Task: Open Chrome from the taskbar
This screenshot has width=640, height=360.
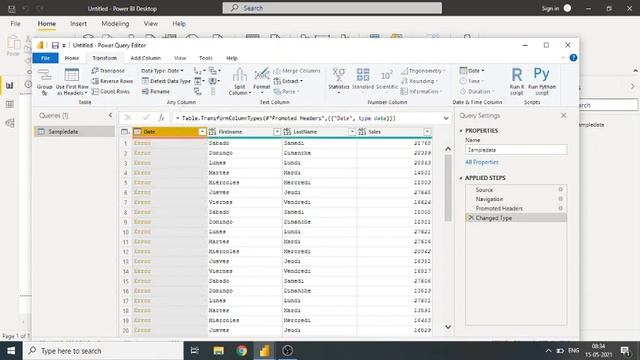Action: click(x=242, y=351)
